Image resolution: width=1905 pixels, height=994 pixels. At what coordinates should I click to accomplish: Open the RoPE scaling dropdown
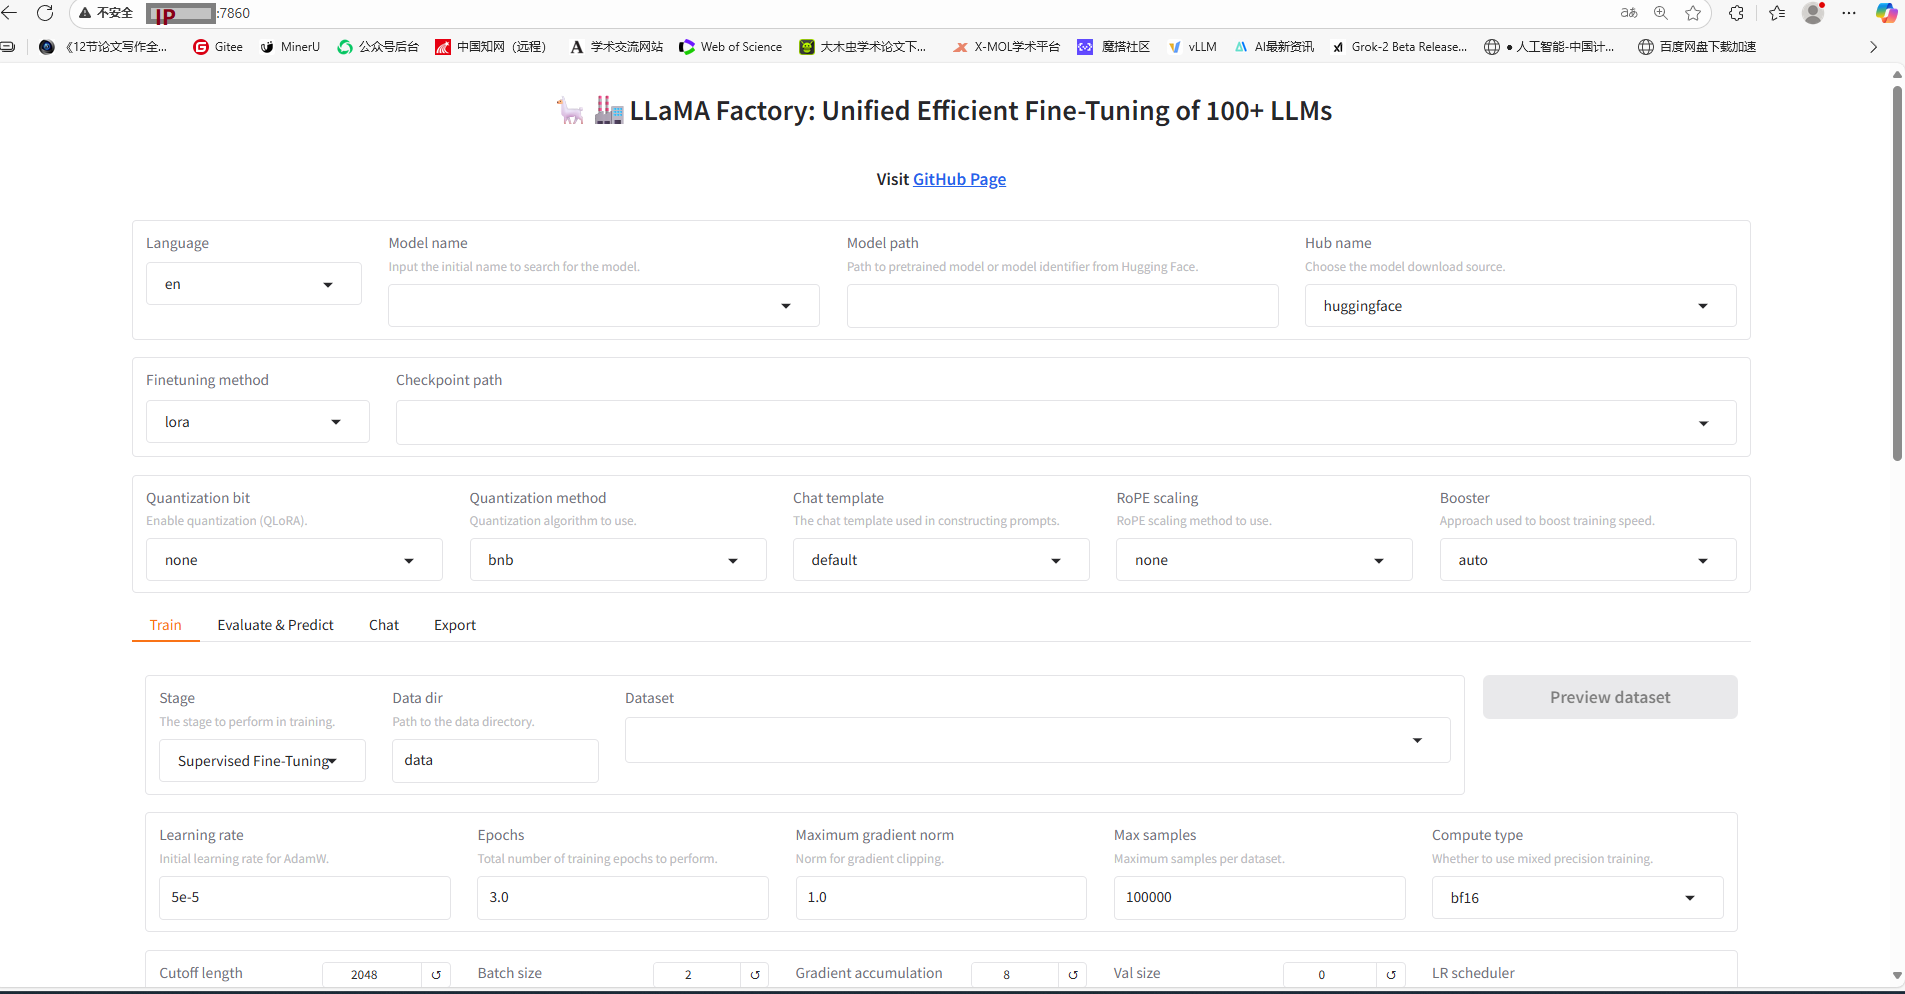[x=1264, y=560]
